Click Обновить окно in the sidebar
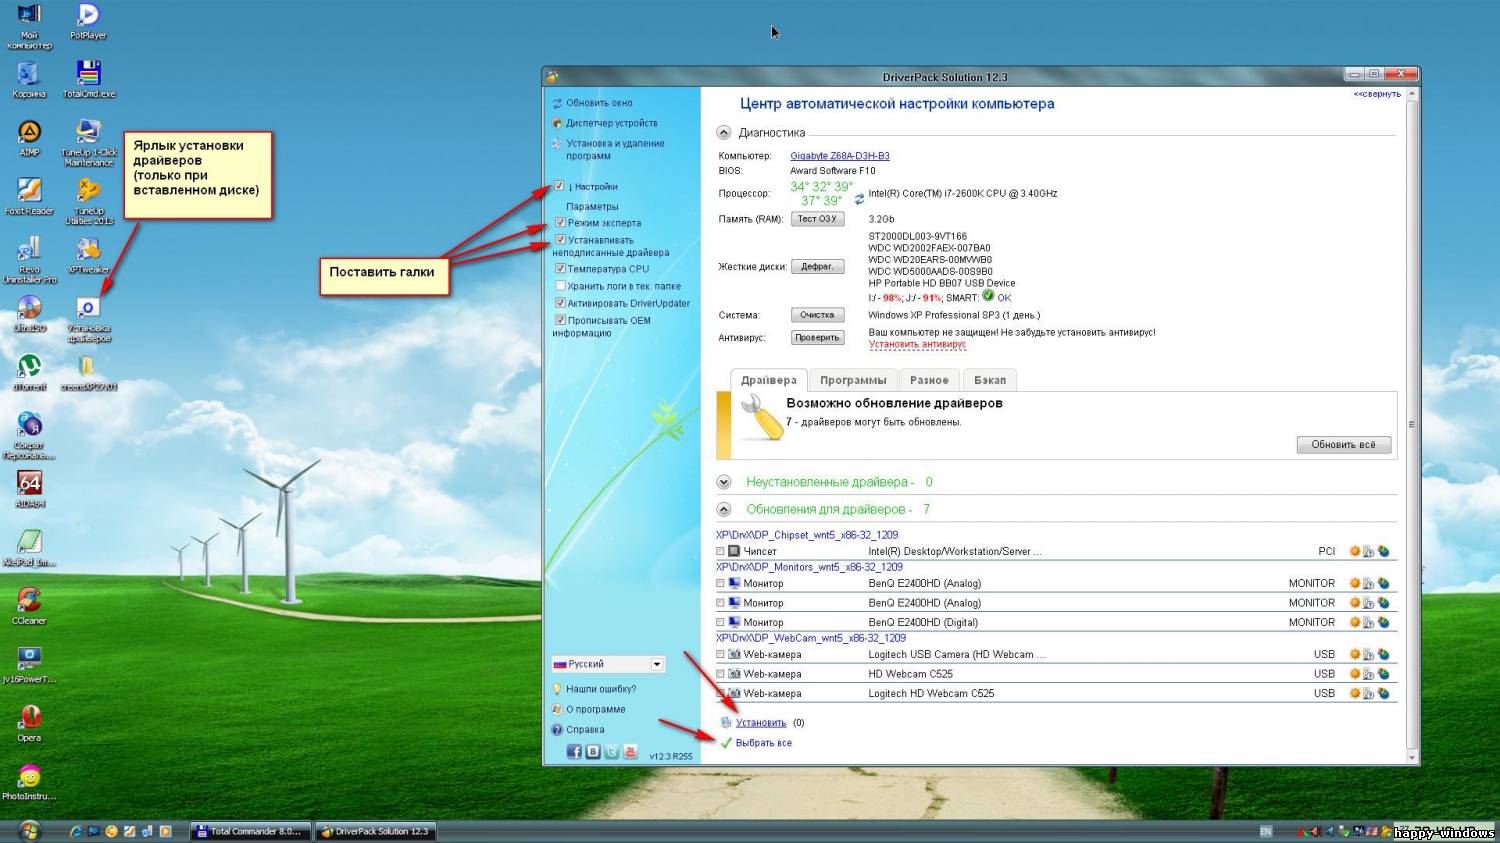Viewport: 1500px width, 843px height. click(x=599, y=103)
